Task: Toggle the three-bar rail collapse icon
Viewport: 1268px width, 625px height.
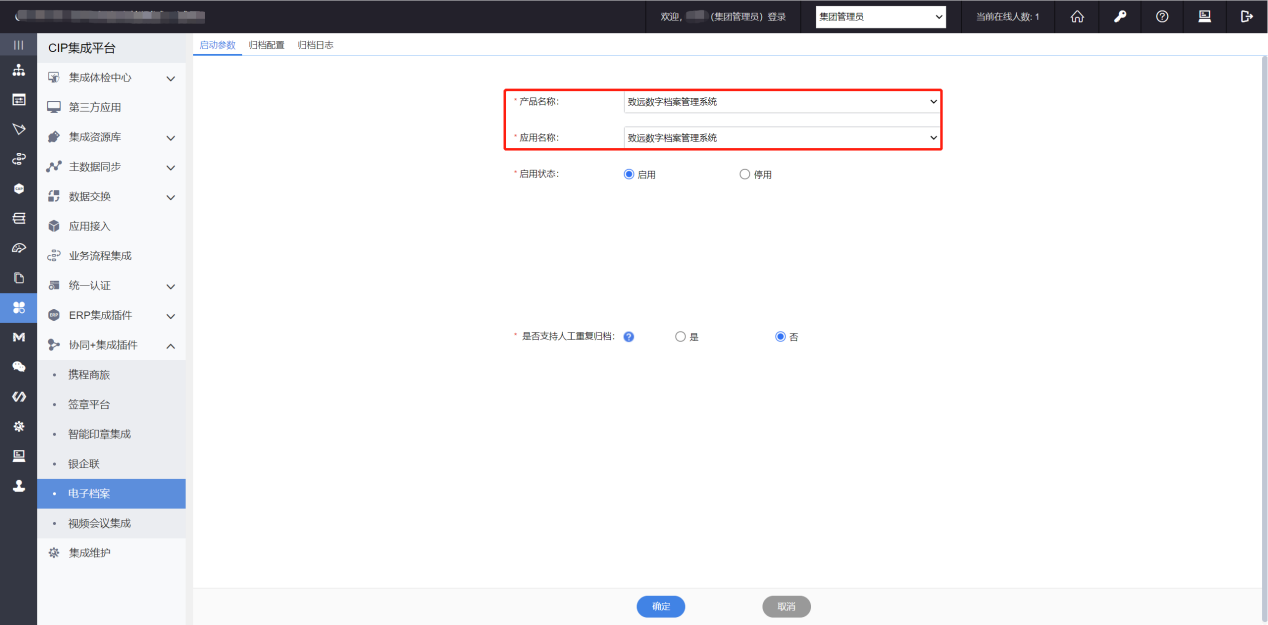Action: 18,45
